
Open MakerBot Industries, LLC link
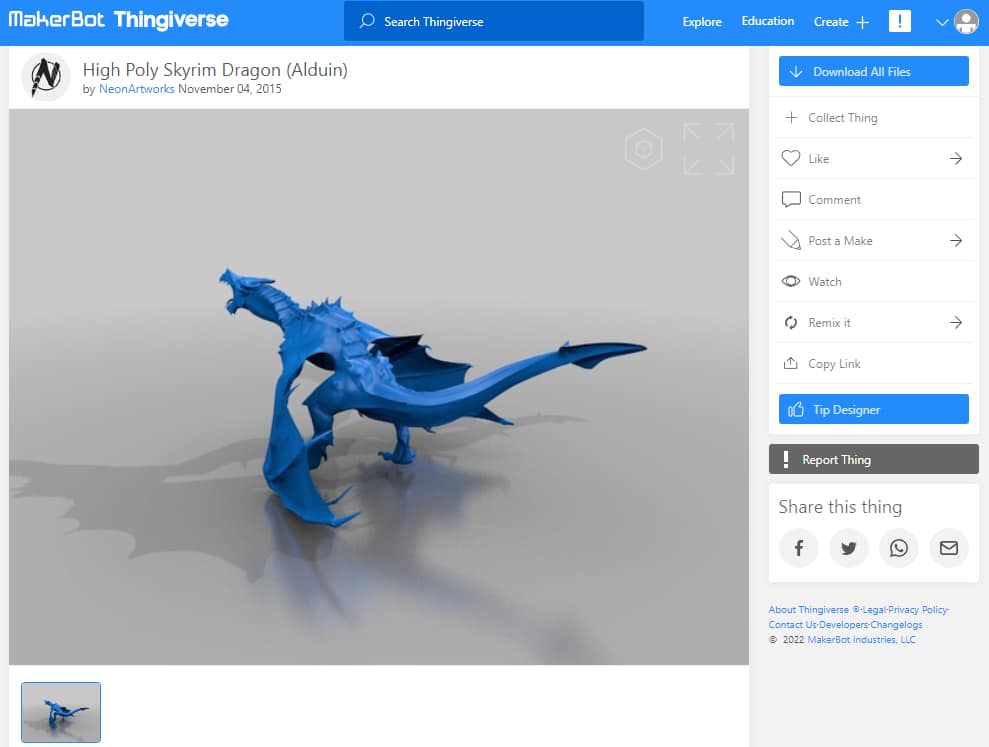(861, 640)
